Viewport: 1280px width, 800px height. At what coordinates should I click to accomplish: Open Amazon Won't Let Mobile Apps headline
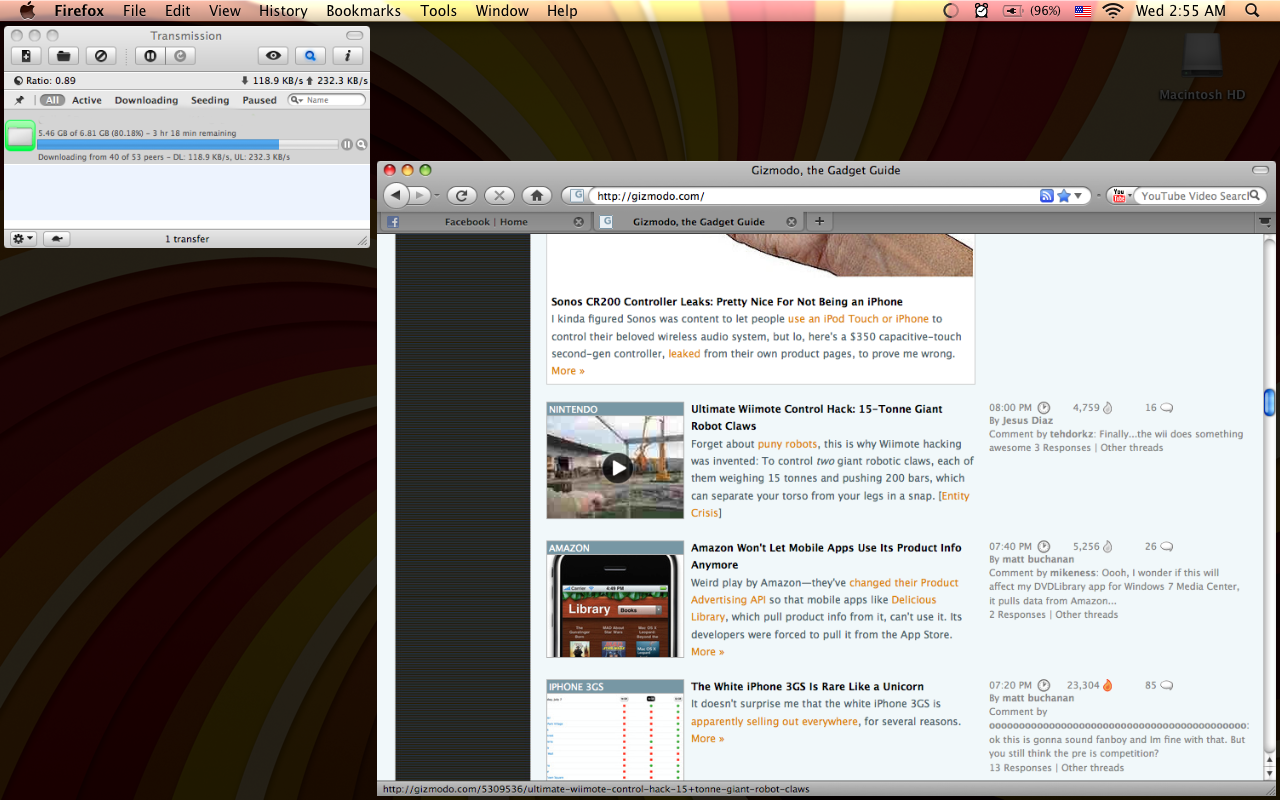826,556
